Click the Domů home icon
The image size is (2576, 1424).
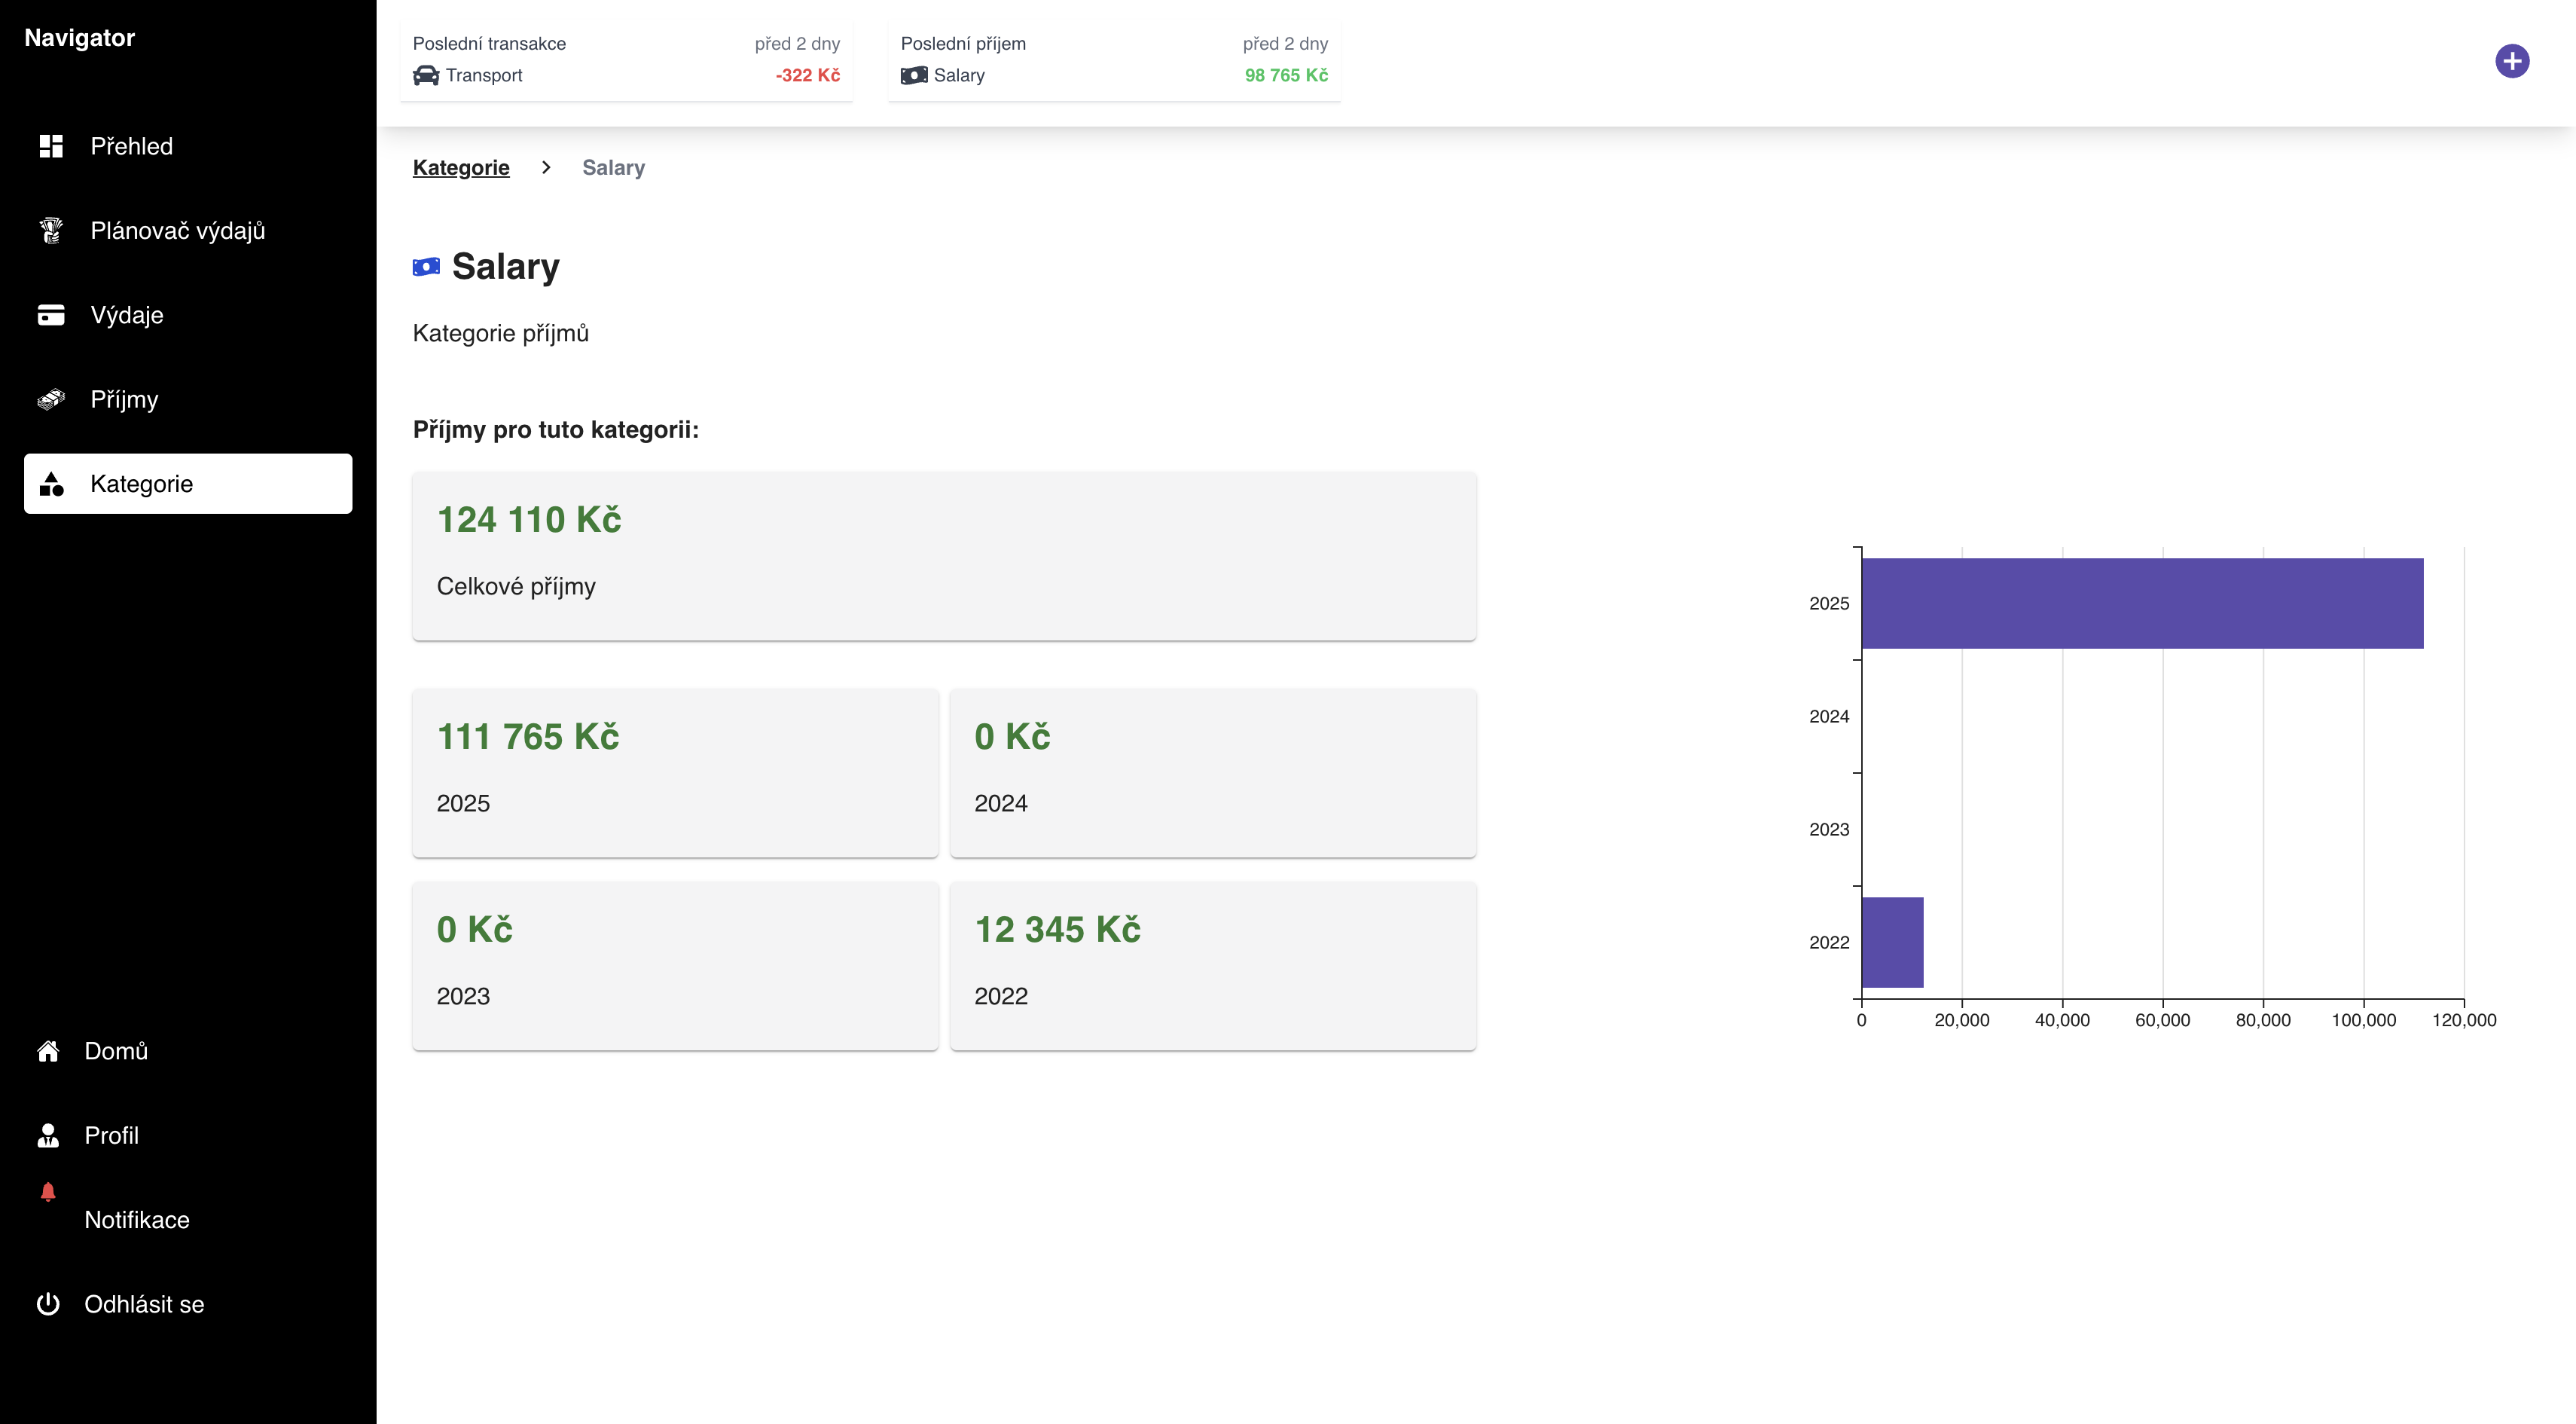pyautogui.click(x=48, y=1051)
